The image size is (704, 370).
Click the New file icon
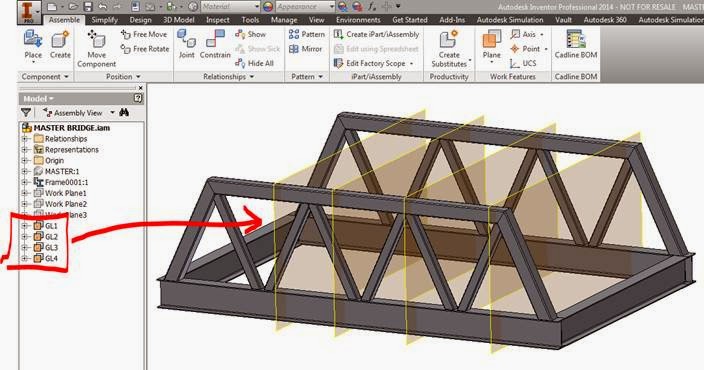tap(52, 7)
